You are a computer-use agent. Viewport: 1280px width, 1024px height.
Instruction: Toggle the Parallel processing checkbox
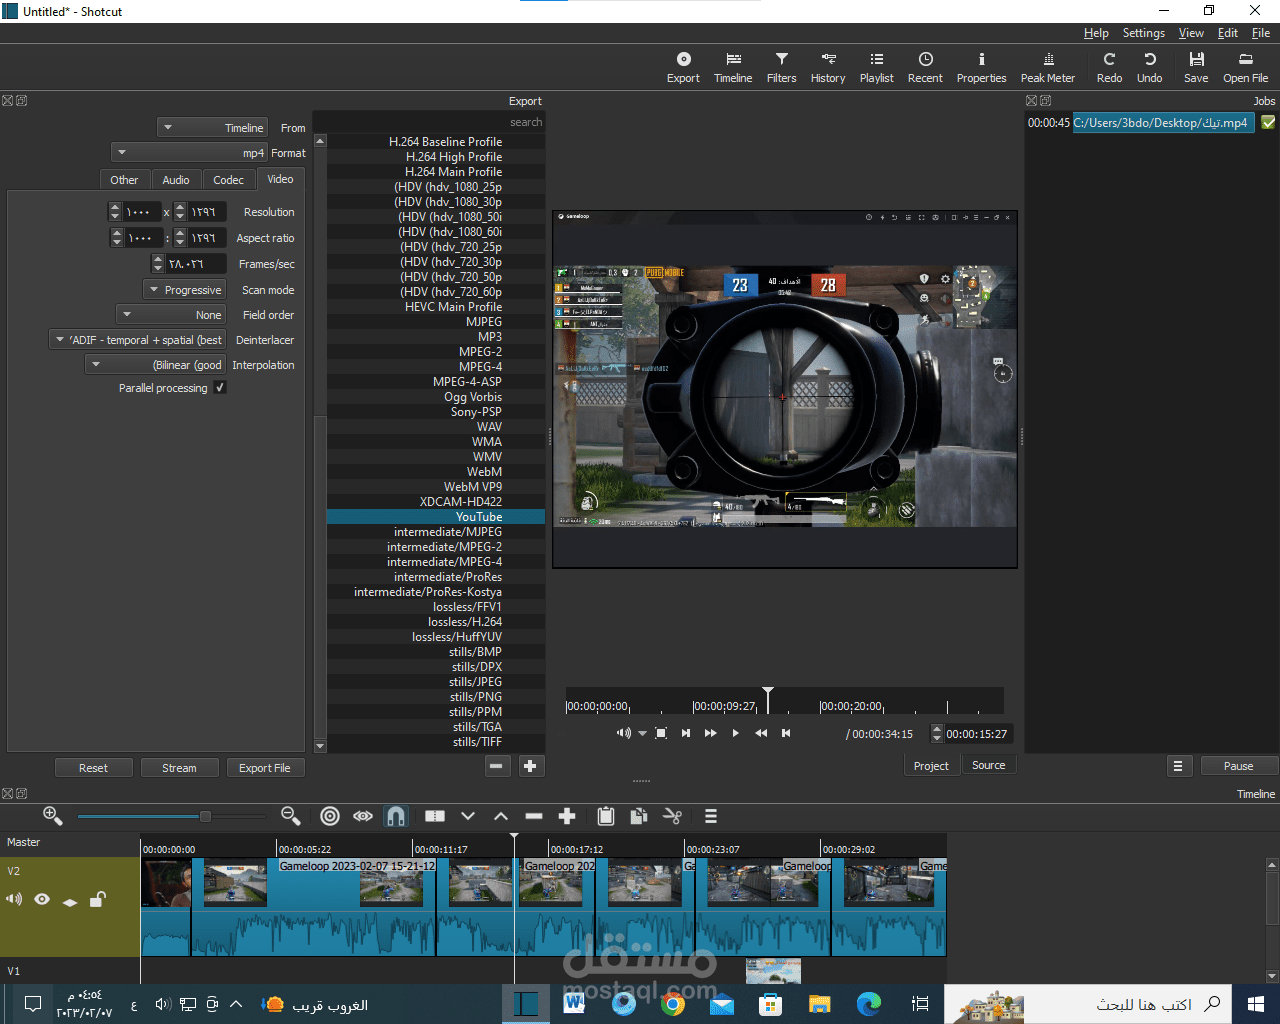tap(220, 388)
